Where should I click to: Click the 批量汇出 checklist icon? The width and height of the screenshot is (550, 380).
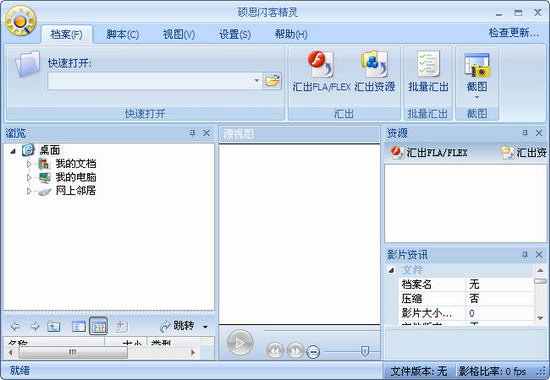click(x=428, y=64)
